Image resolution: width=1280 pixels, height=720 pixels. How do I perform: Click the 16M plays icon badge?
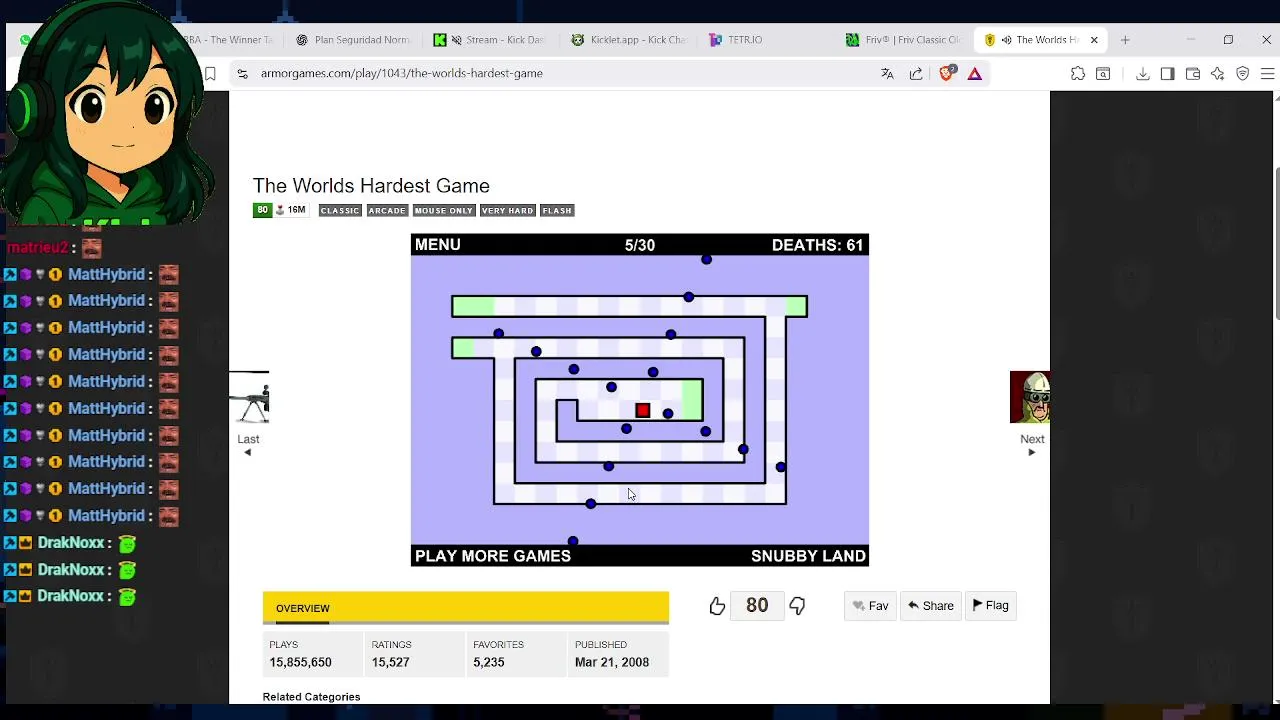(291, 210)
